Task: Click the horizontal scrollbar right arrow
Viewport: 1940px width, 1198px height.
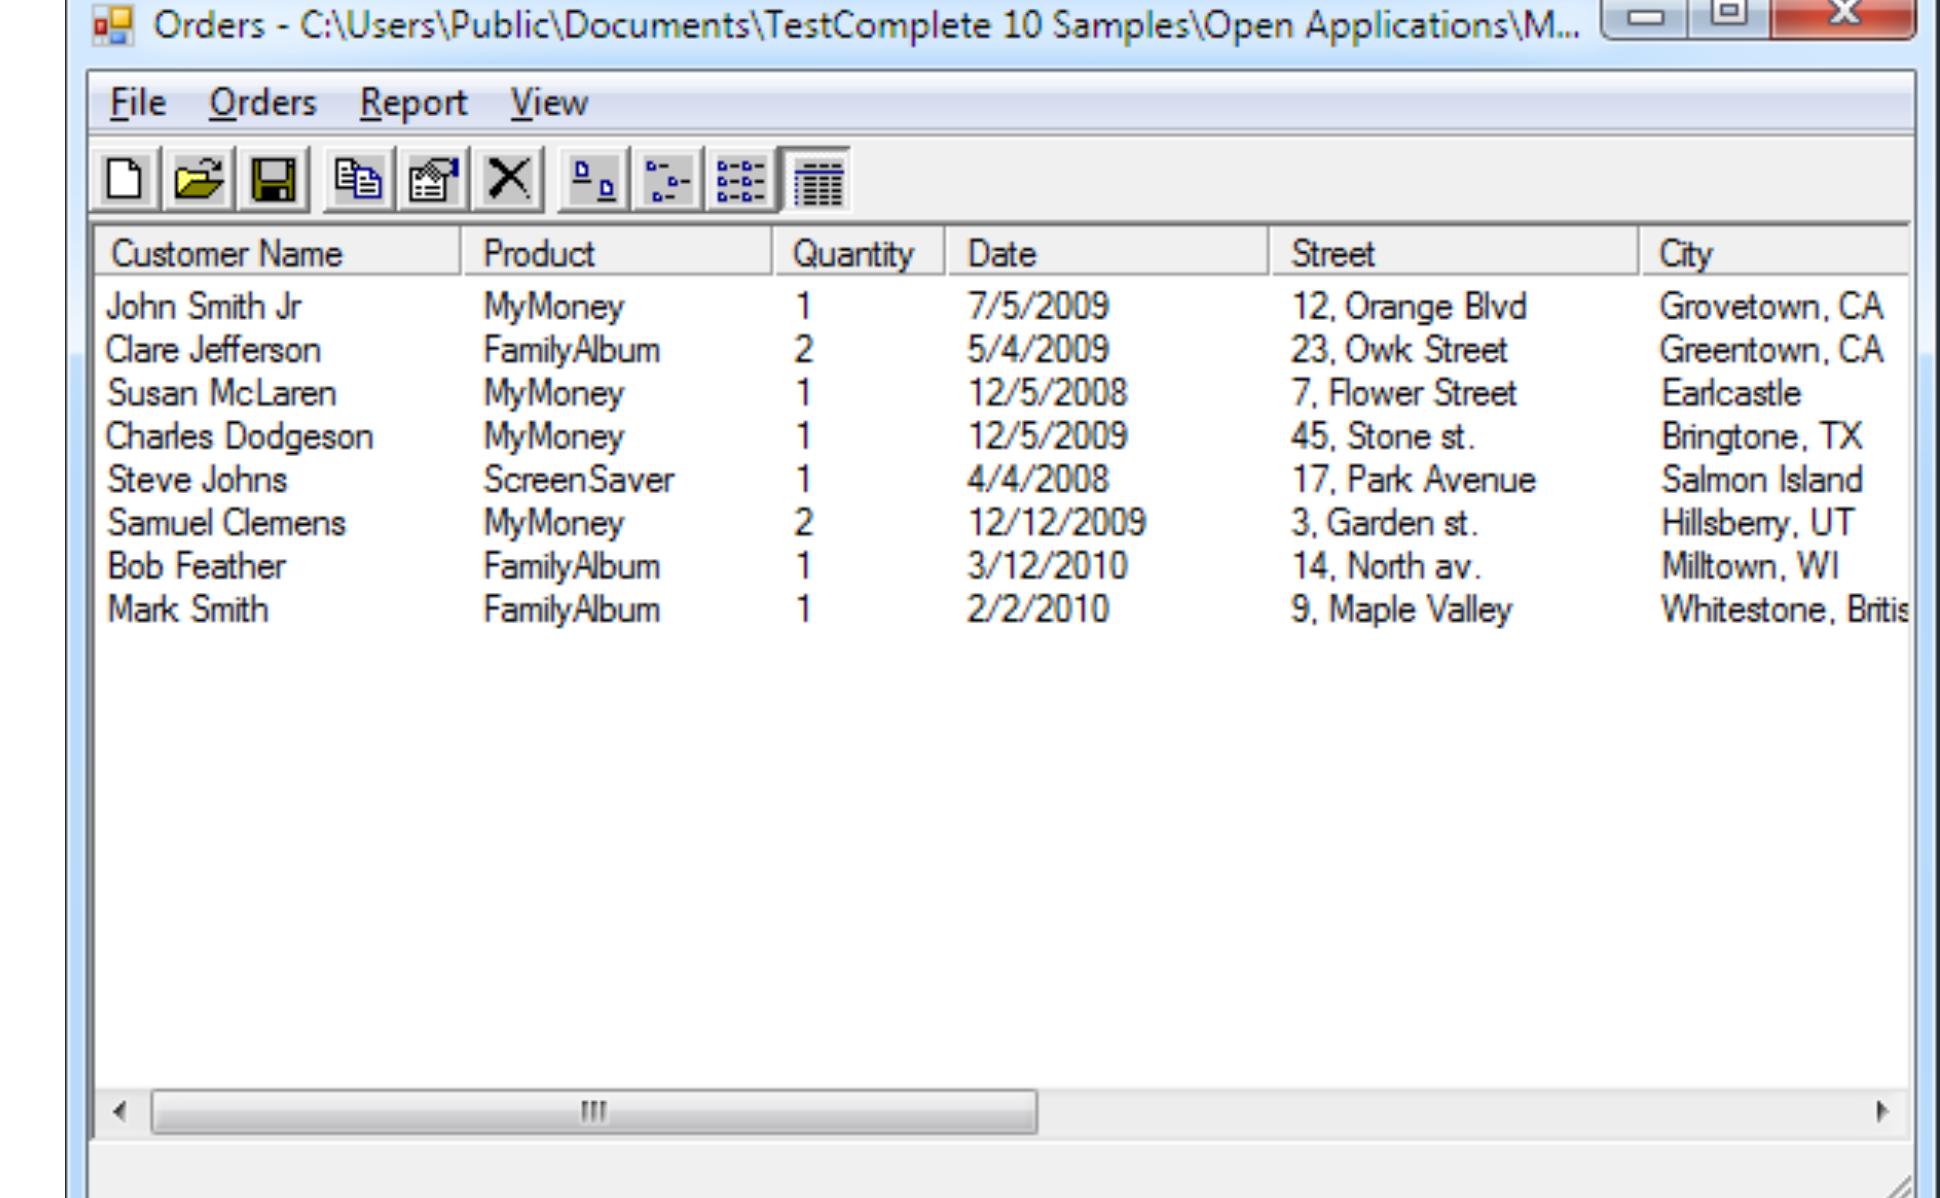Action: pyautogui.click(x=1882, y=1112)
